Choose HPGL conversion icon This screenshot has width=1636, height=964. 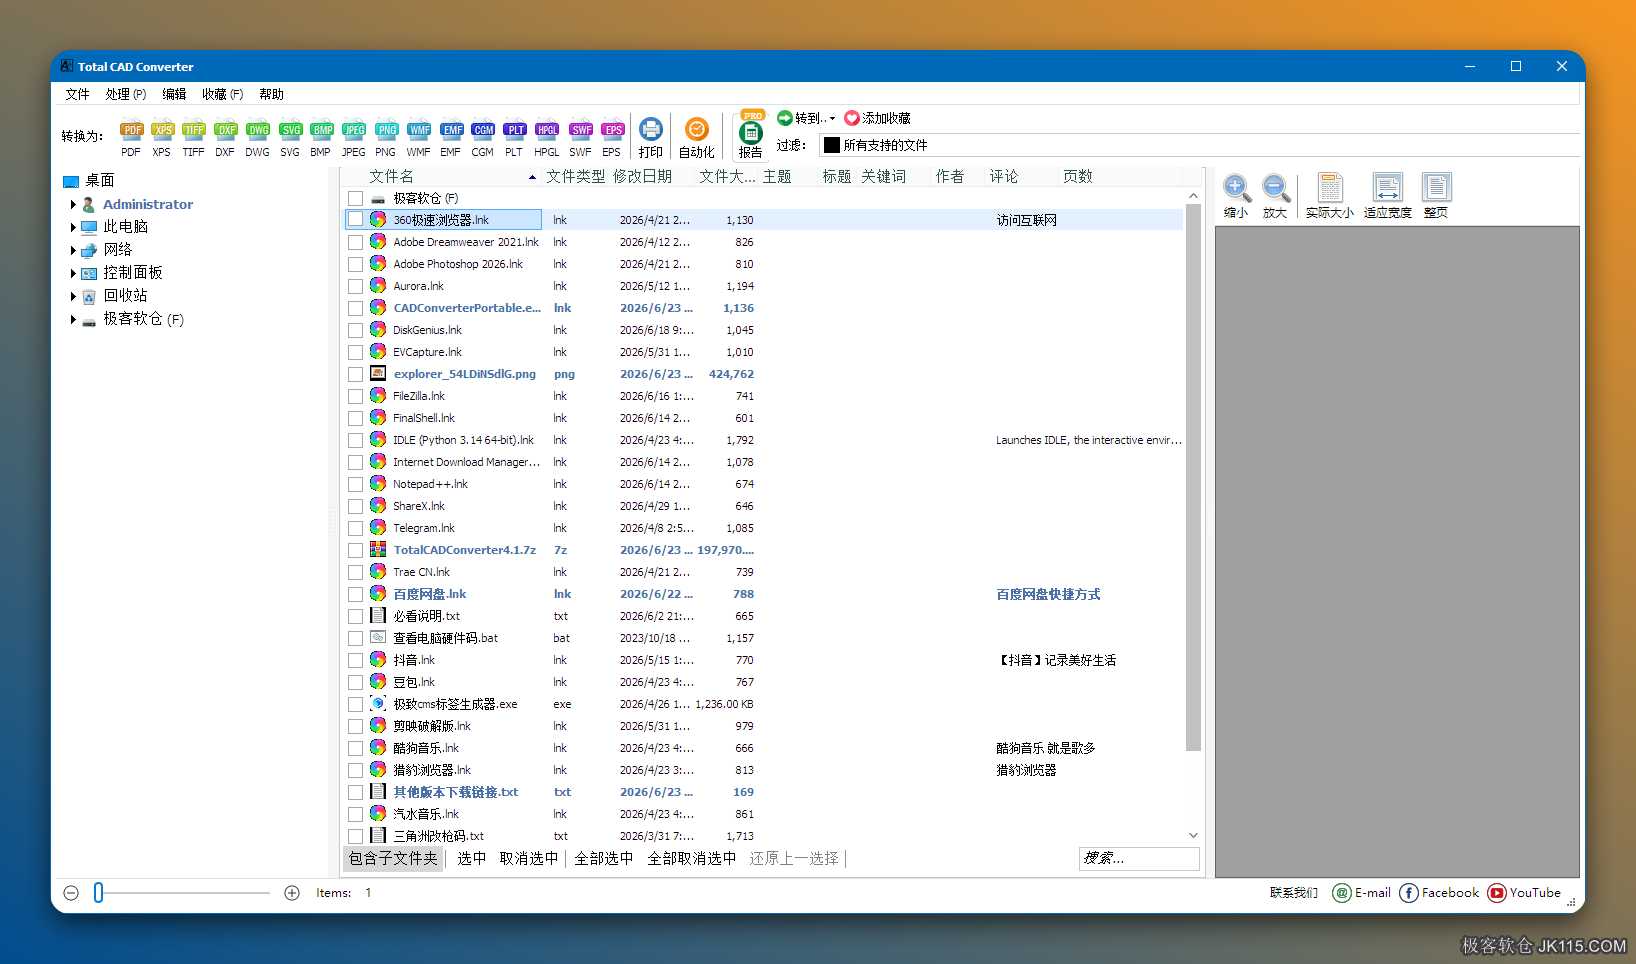547,138
